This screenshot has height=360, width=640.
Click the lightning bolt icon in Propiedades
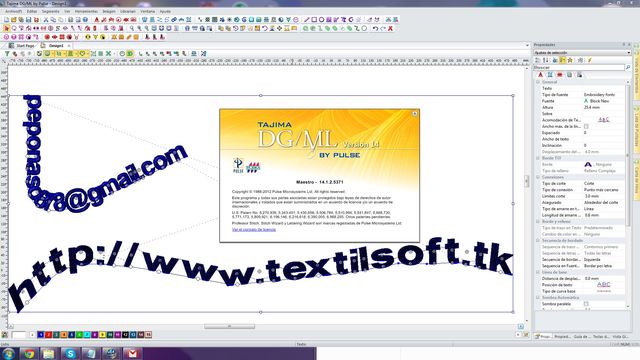[x=589, y=60]
